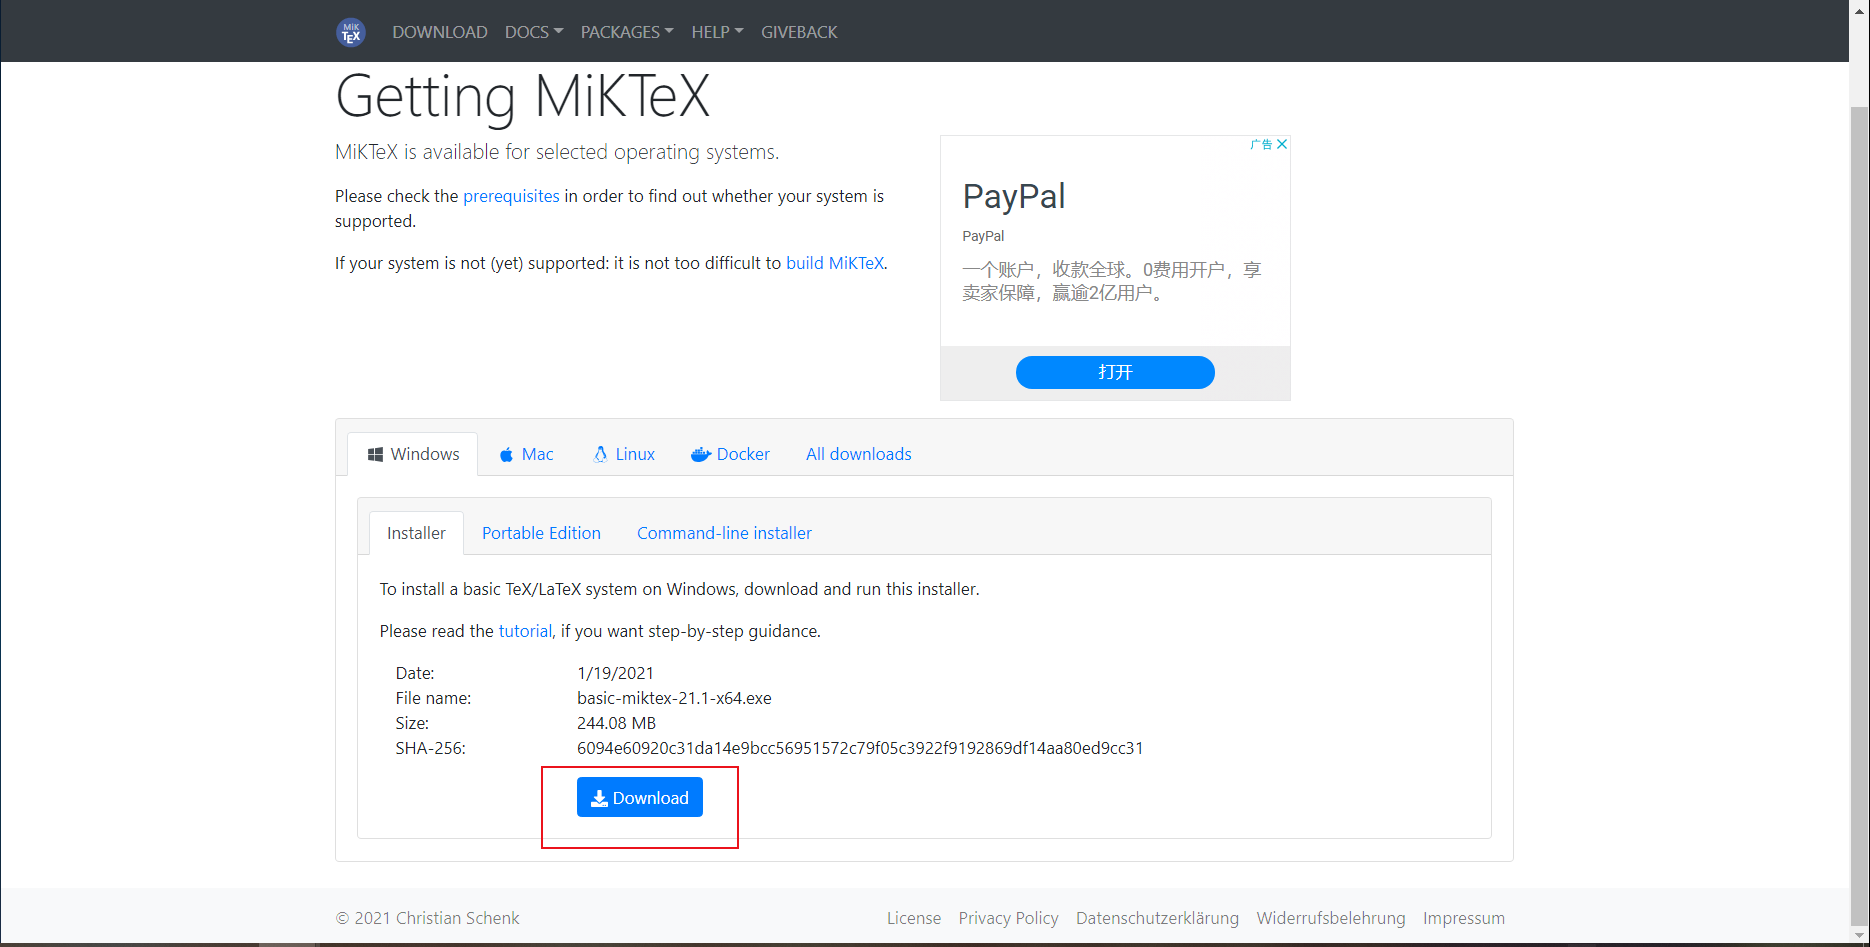The width and height of the screenshot is (1870, 947).
Task: Expand the HELP dropdown menu
Action: click(717, 32)
